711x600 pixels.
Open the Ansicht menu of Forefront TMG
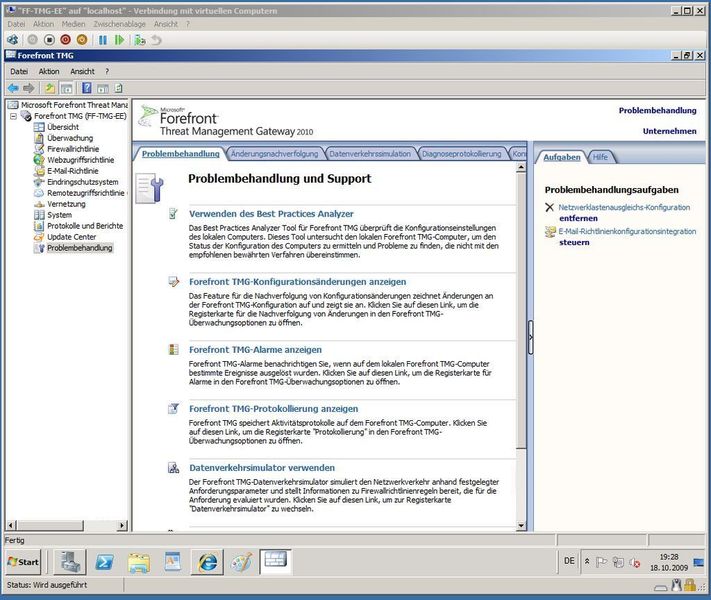click(82, 71)
